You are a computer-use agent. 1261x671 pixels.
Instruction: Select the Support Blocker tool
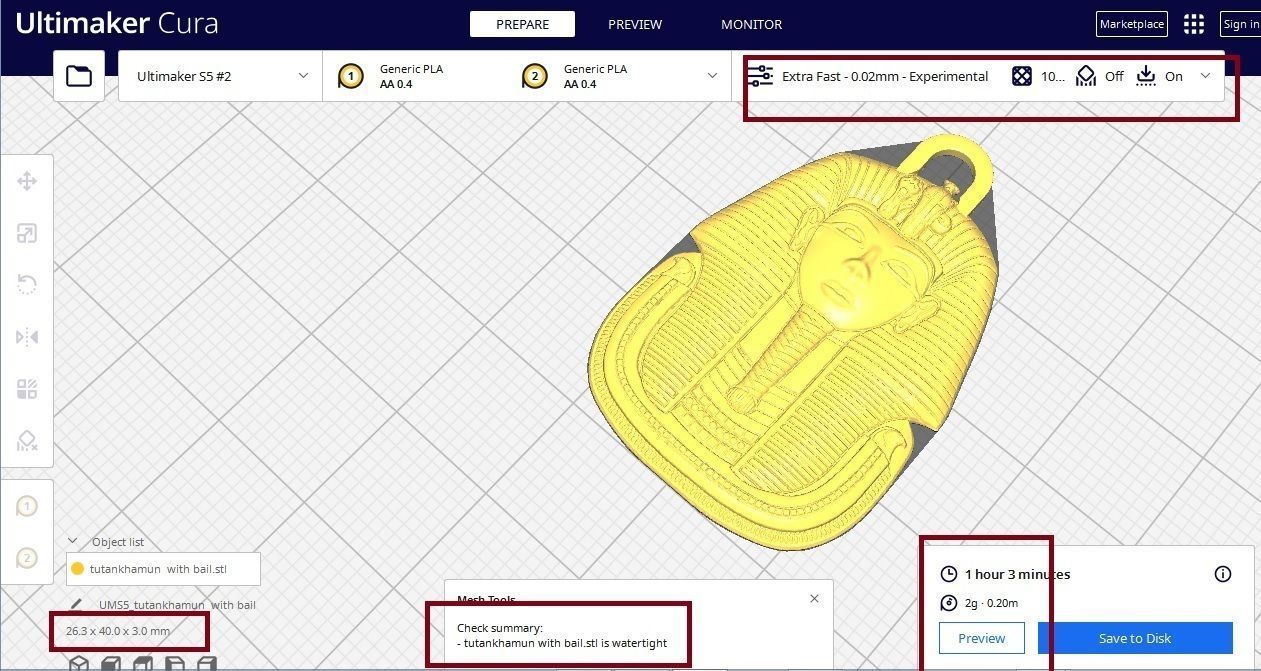tap(27, 441)
